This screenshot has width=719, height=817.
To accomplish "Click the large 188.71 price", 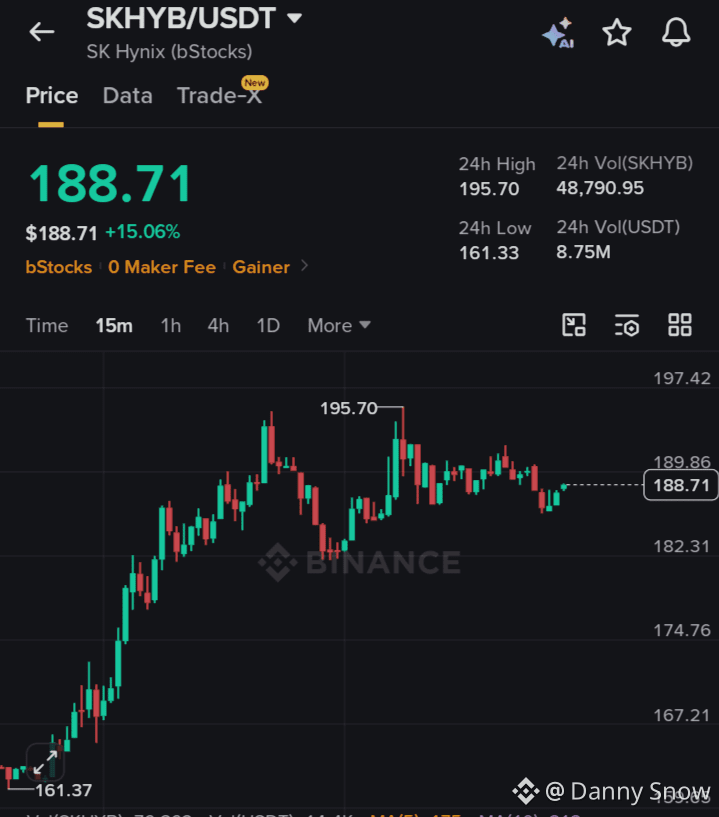I will tap(111, 184).
